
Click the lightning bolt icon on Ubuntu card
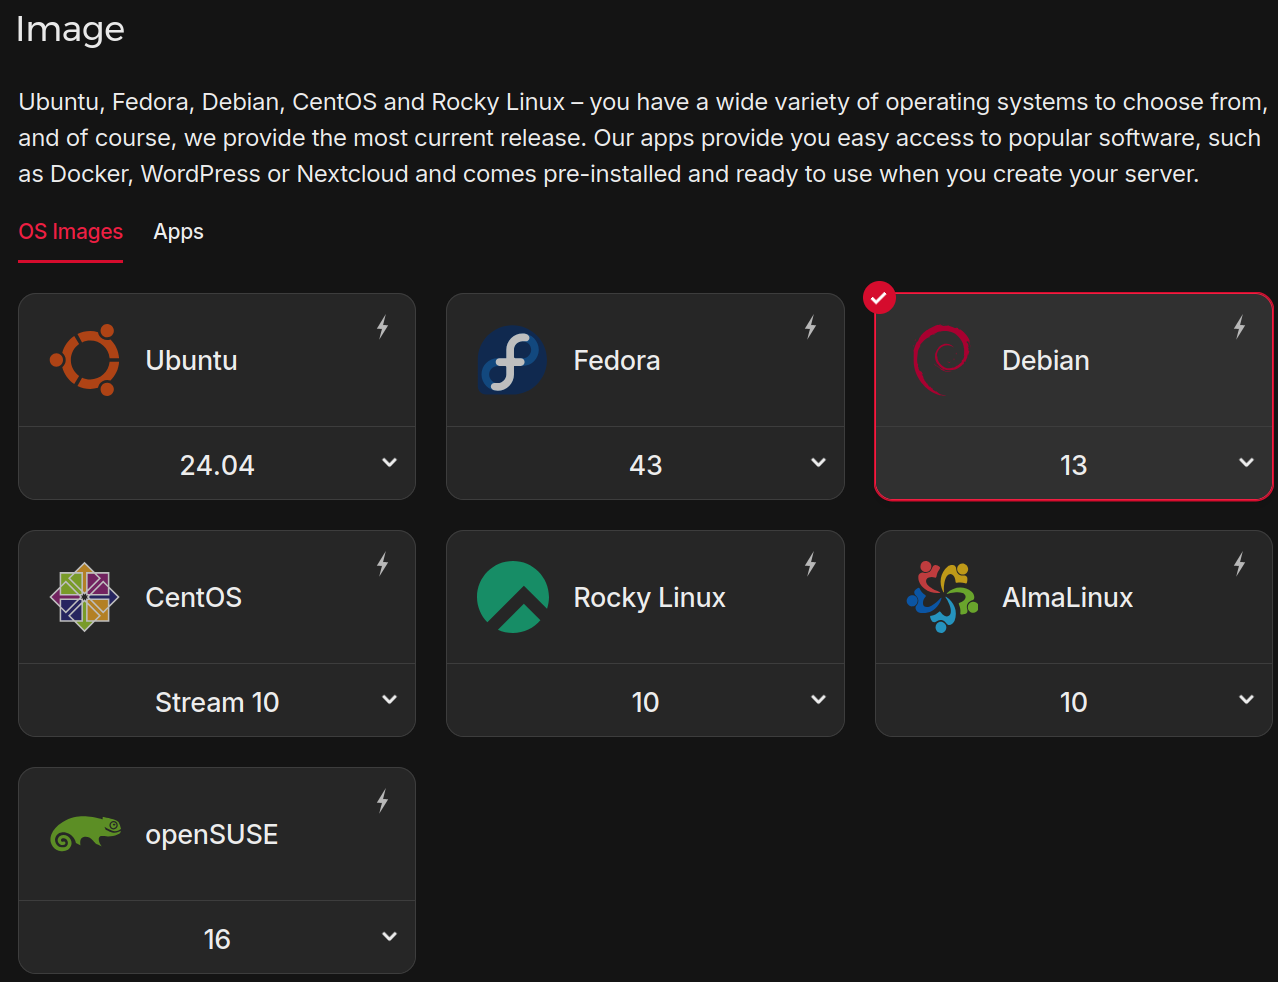(x=382, y=327)
